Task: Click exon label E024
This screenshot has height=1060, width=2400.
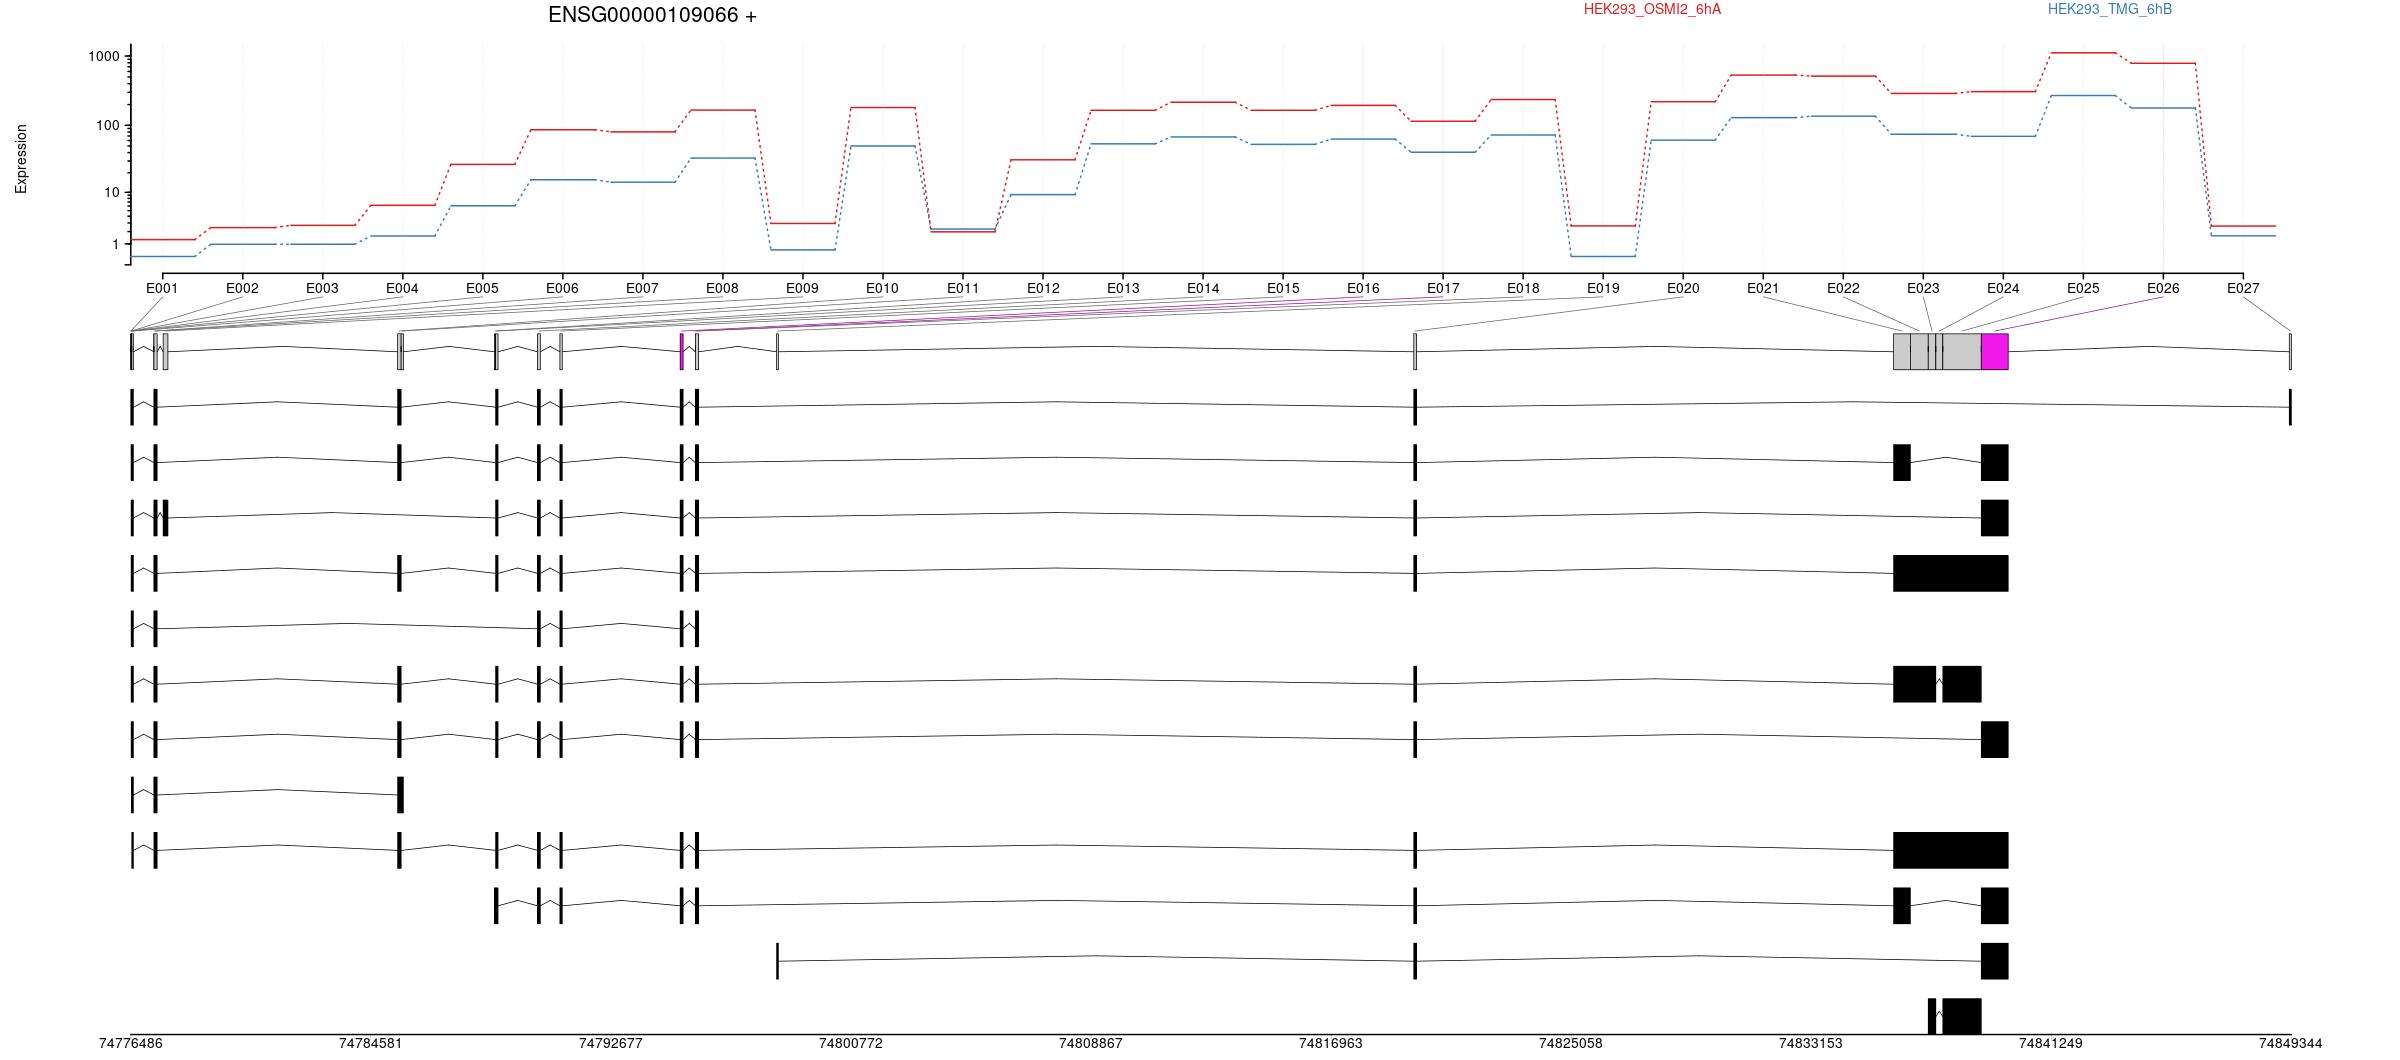Action: pos(2003,288)
